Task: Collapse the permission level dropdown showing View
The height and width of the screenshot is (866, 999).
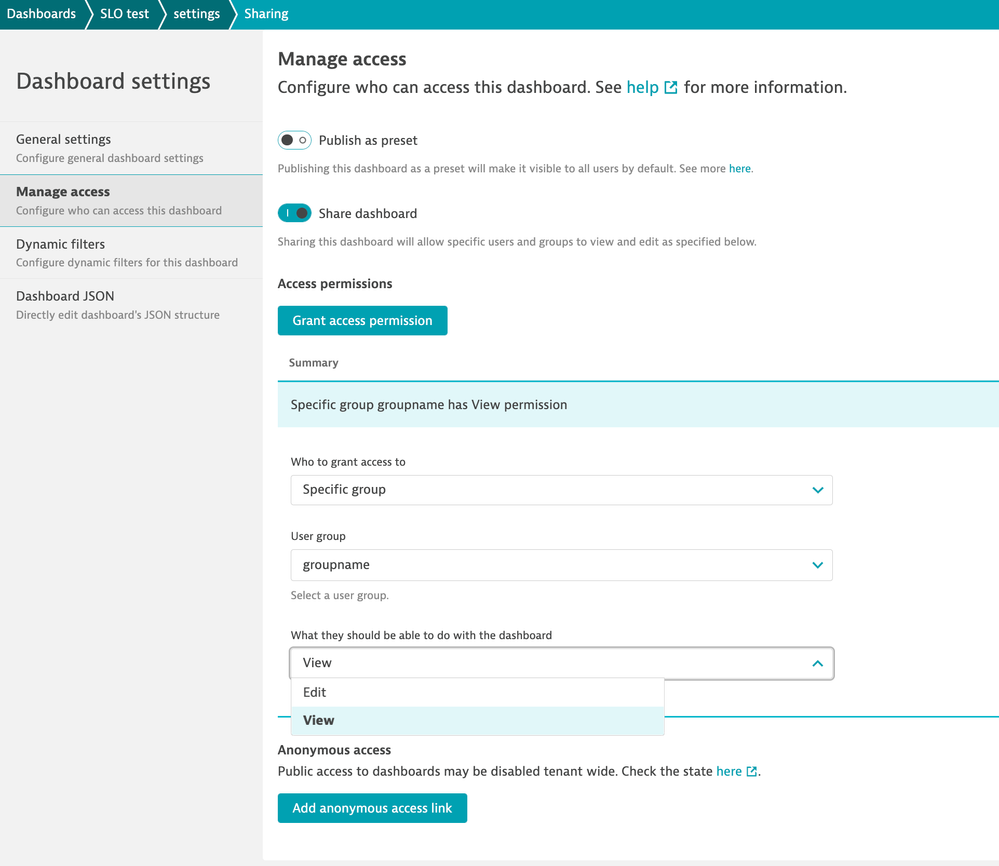Action: pos(817,663)
